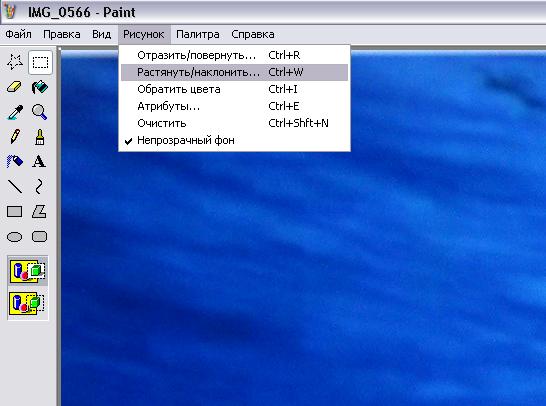Select the Ellipse shape tool

coord(15,237)
